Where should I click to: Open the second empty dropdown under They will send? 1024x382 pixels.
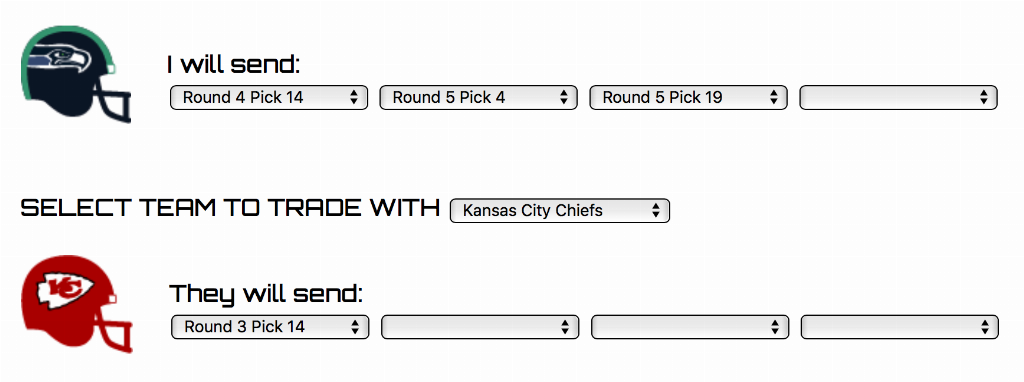pos(480,326)
